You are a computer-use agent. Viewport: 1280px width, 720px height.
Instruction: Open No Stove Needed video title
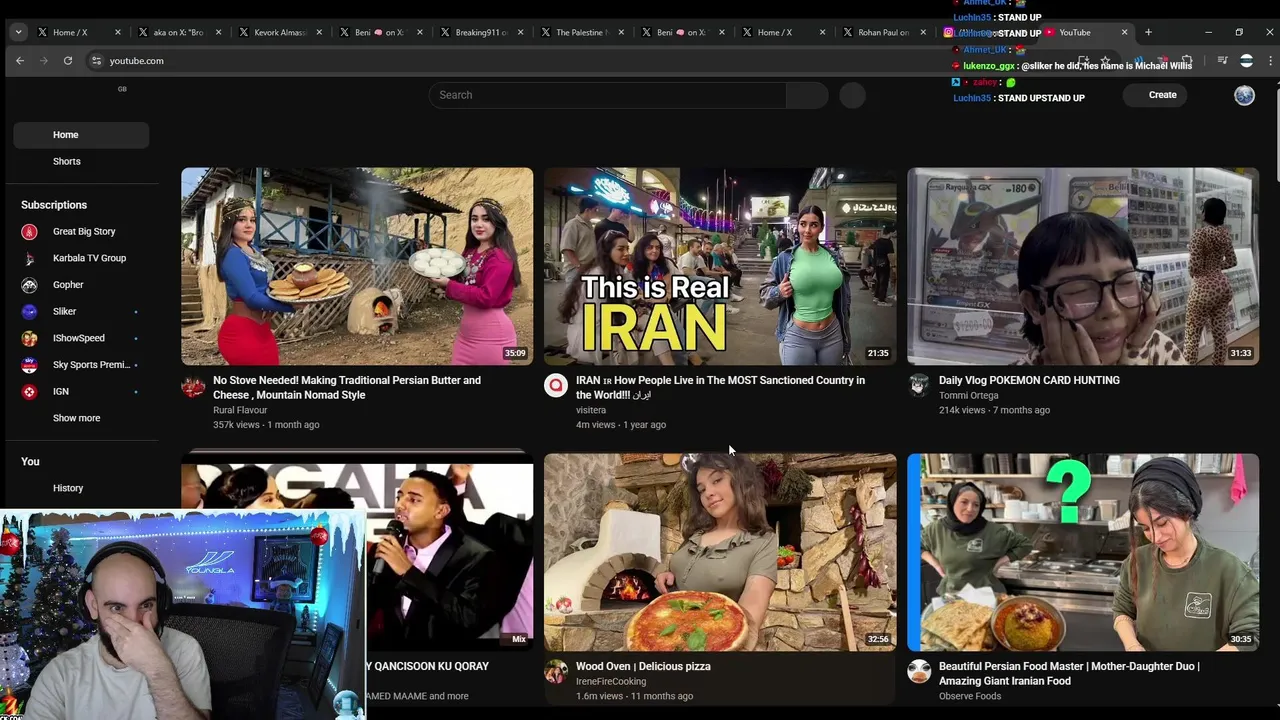(x=347, y=387)
